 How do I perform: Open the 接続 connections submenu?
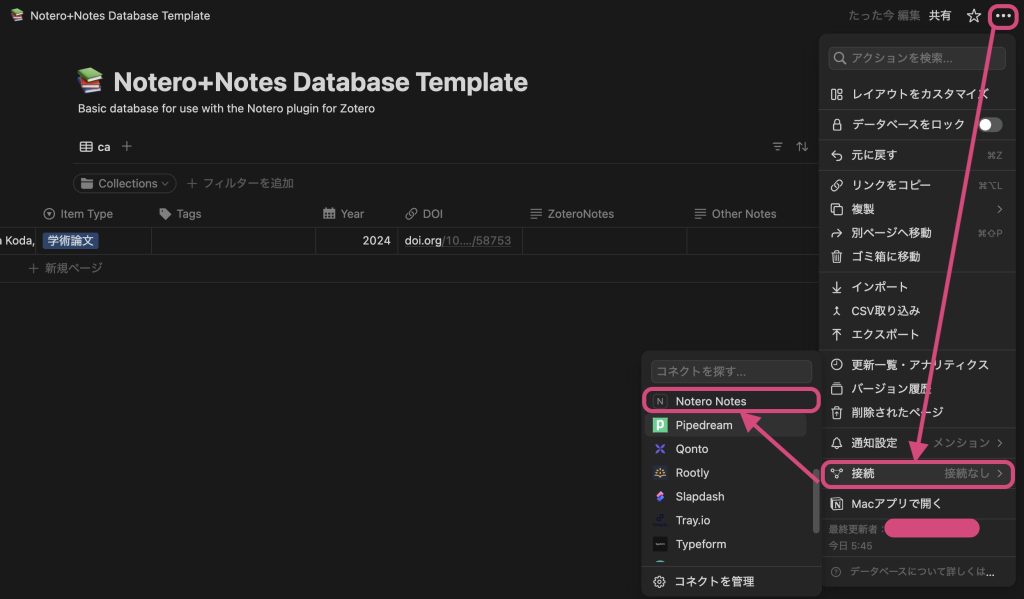[916, 473]
